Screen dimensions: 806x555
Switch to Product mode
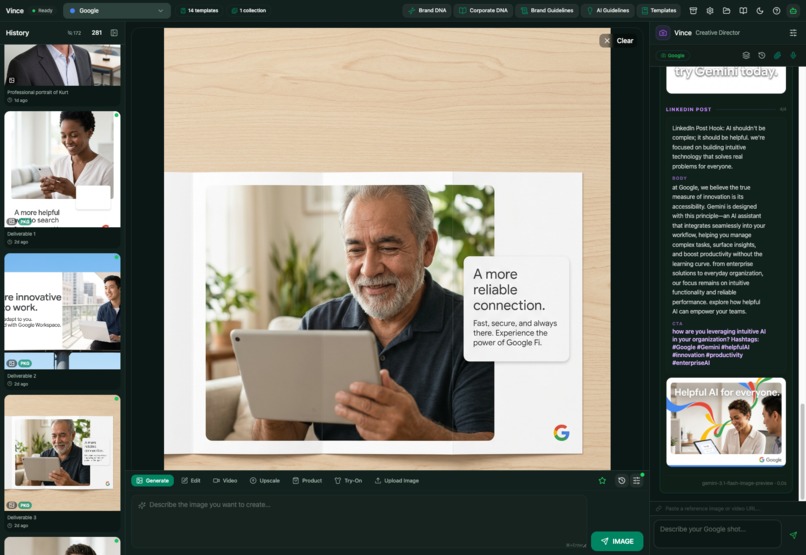(307, 480)
